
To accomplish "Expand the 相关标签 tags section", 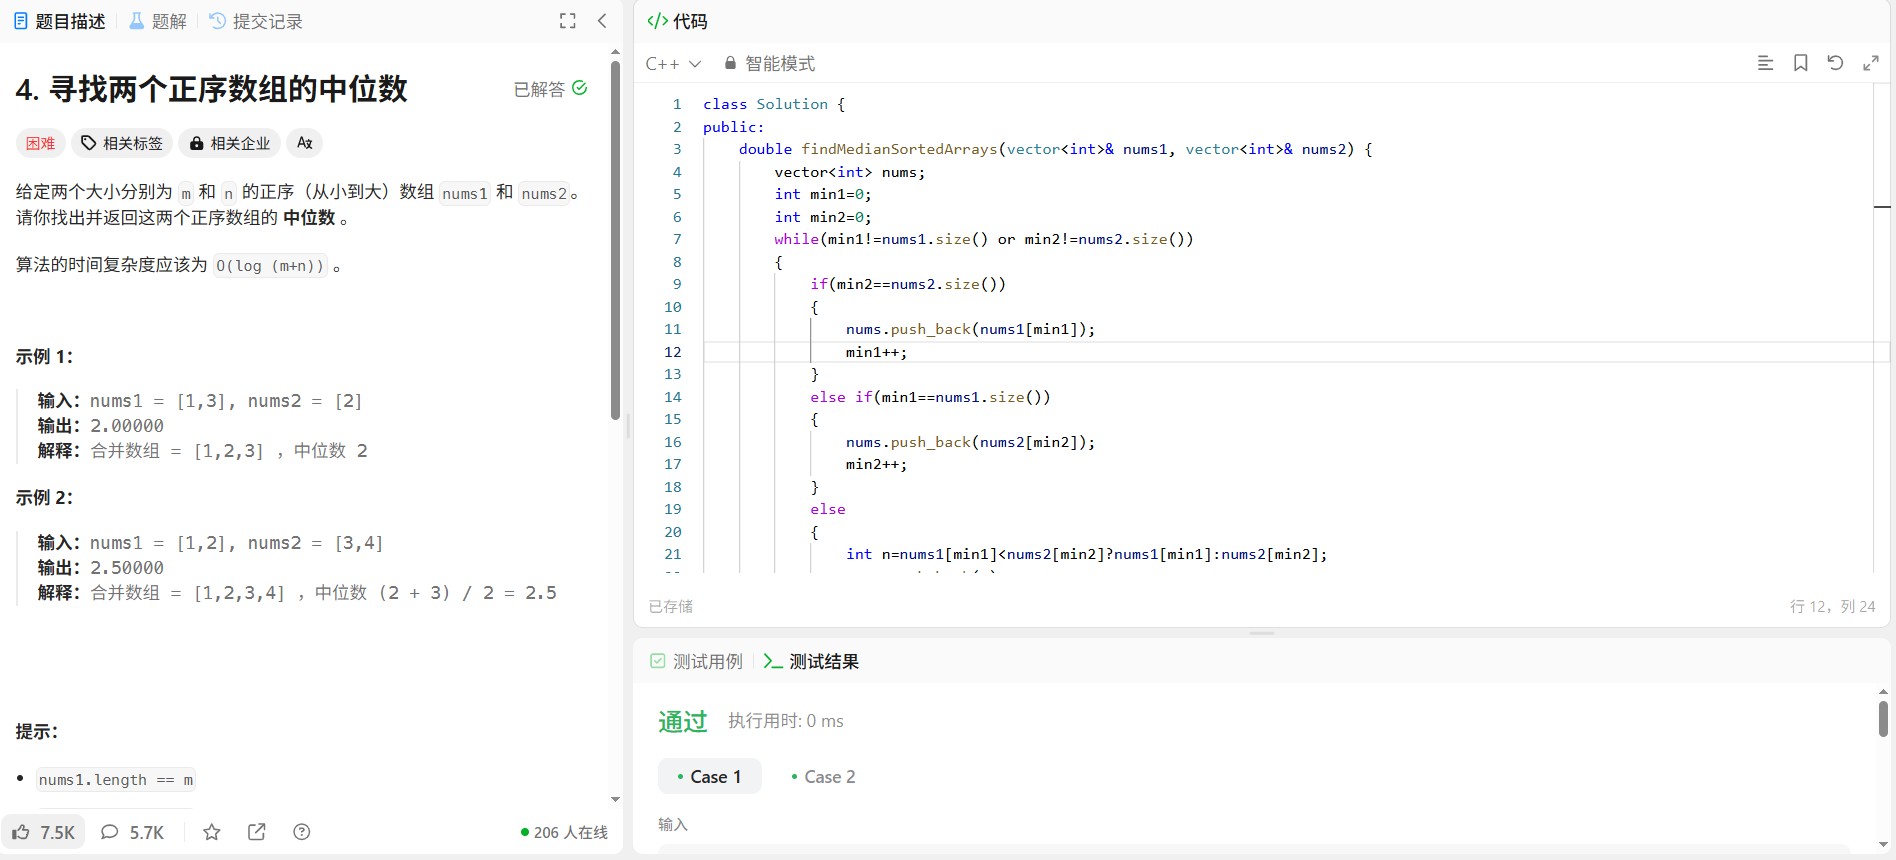I will click(x=122, y=143).
